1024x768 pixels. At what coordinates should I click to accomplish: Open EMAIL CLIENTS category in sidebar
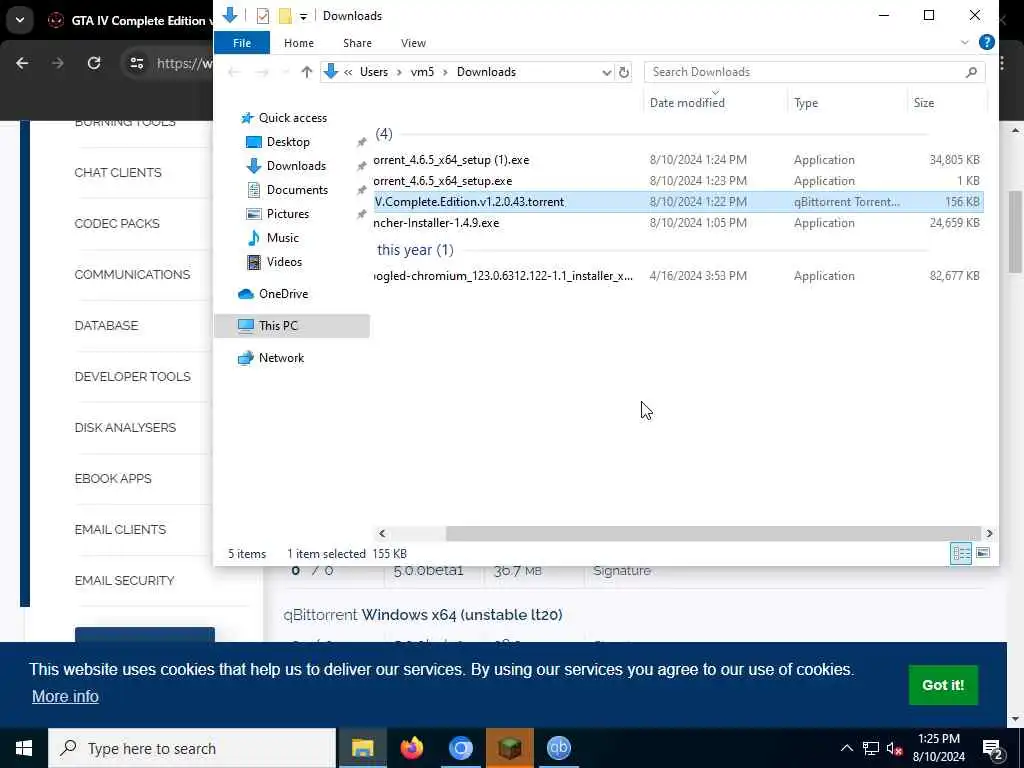pyautogui.click(x=120, y=529)
